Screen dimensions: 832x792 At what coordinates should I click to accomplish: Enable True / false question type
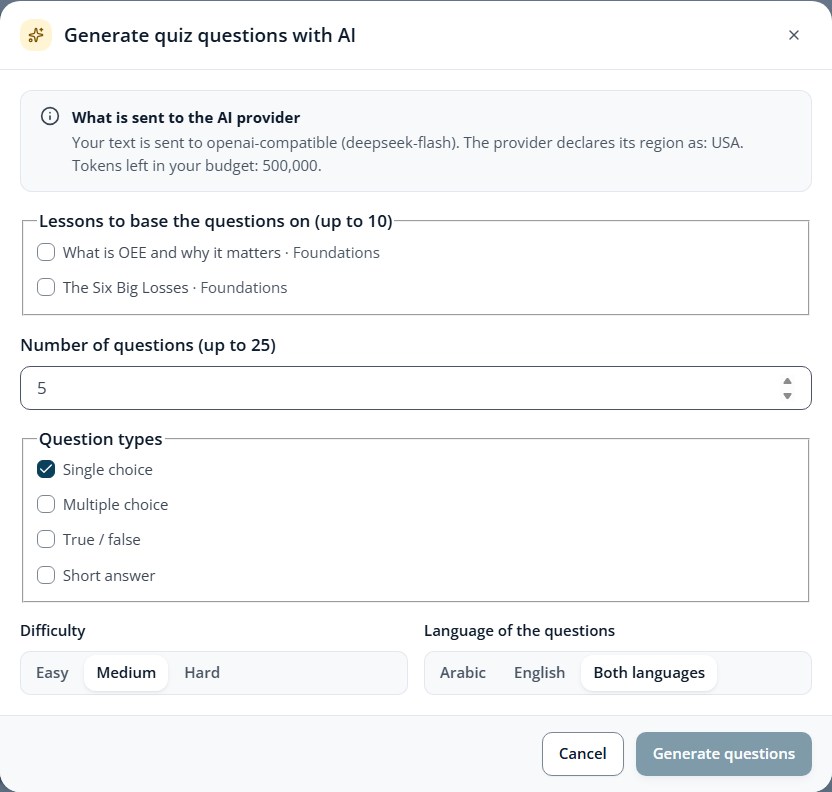(46, 539)
